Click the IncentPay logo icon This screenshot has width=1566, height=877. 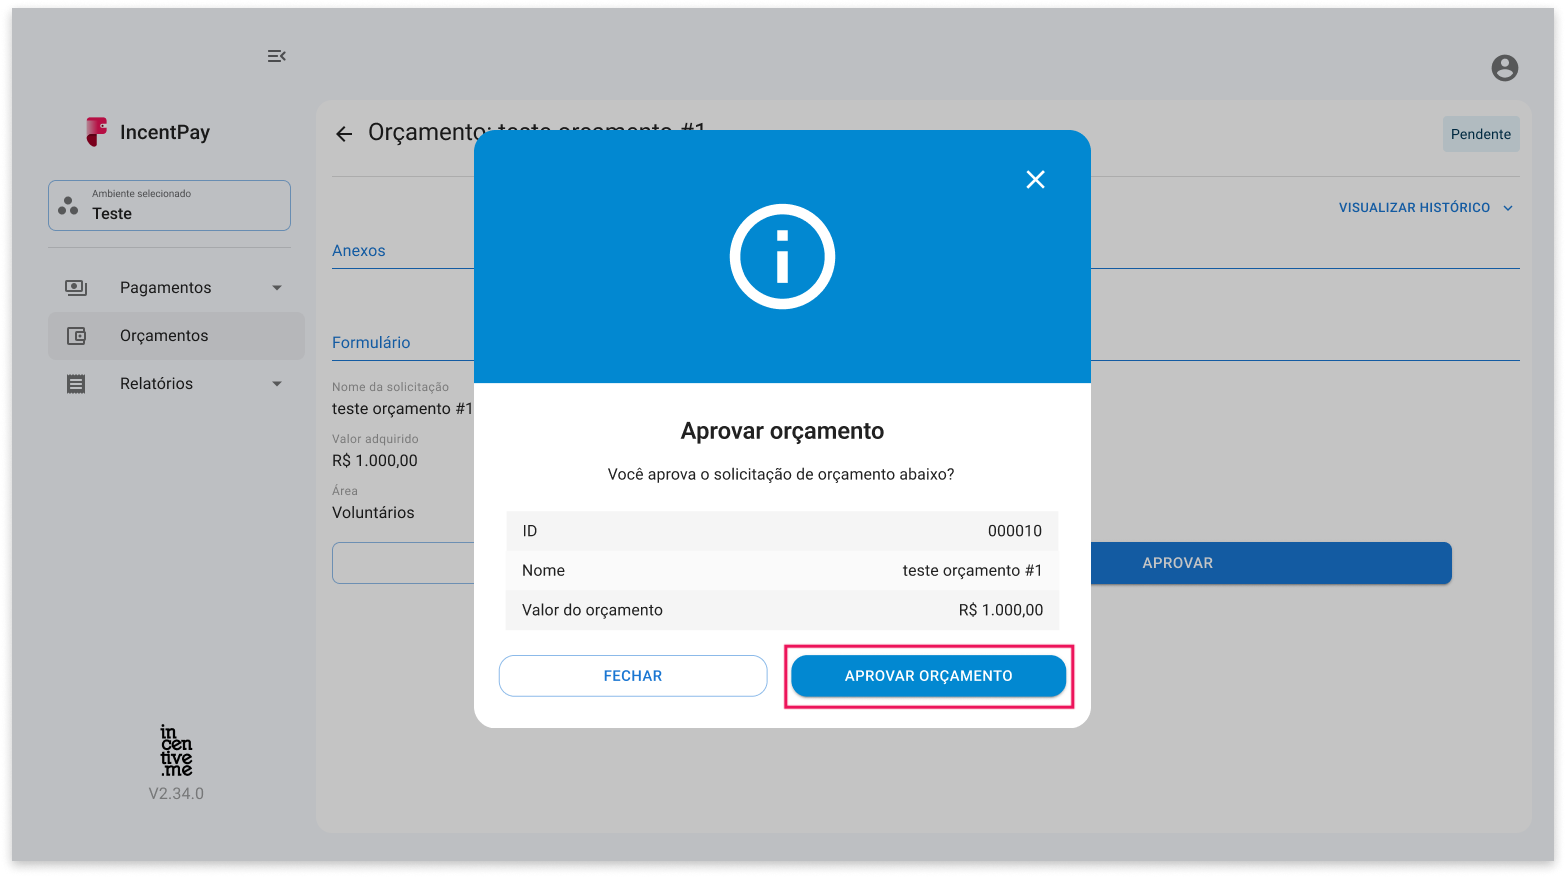pos(96,131)
